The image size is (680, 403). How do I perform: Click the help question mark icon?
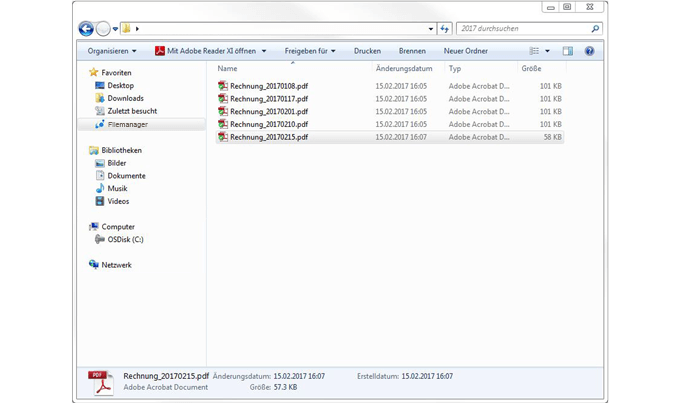click(x=589, y=51)
